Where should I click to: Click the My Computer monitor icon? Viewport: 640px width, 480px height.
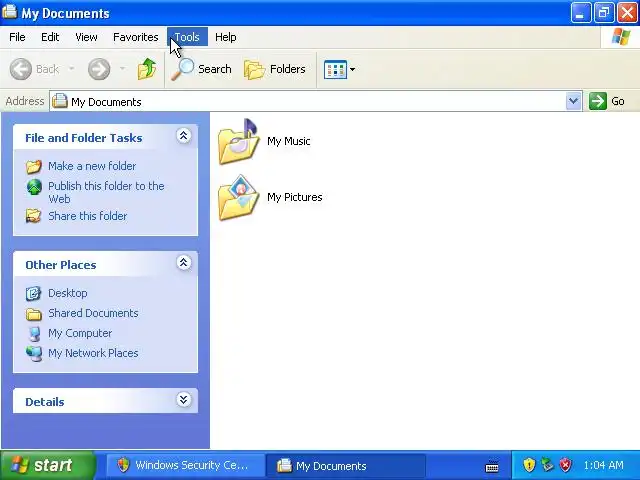[35, 334]
